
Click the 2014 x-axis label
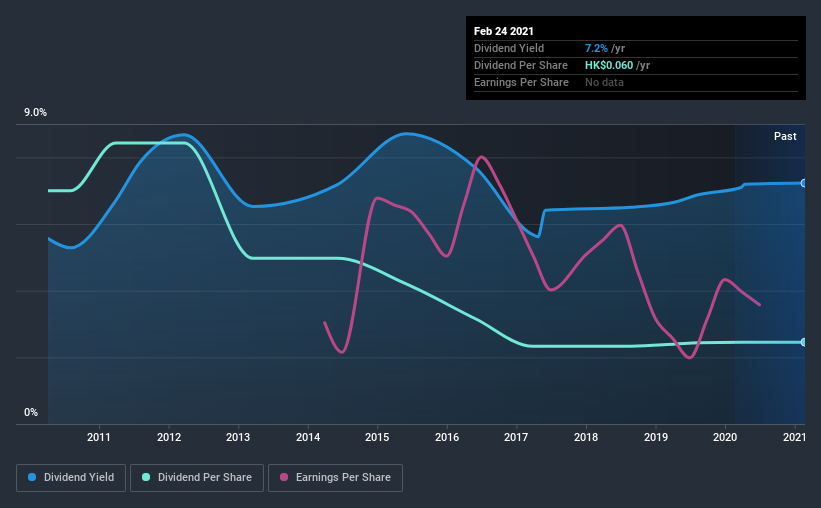(x=308, y=437)
